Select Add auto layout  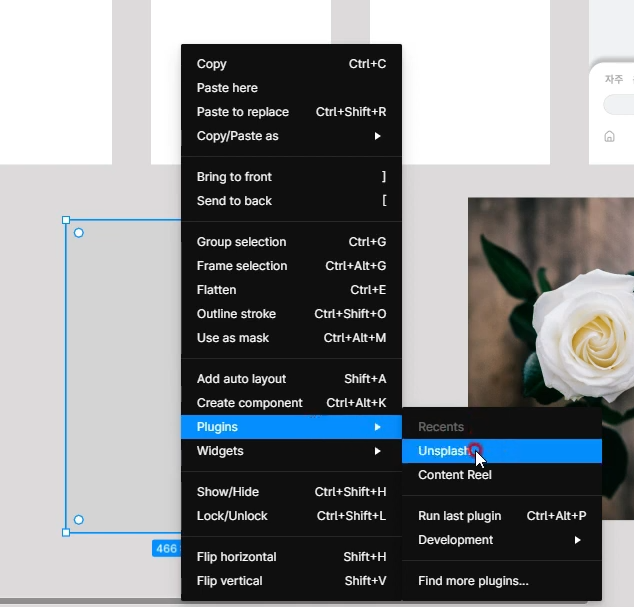[x=291, y=379]
